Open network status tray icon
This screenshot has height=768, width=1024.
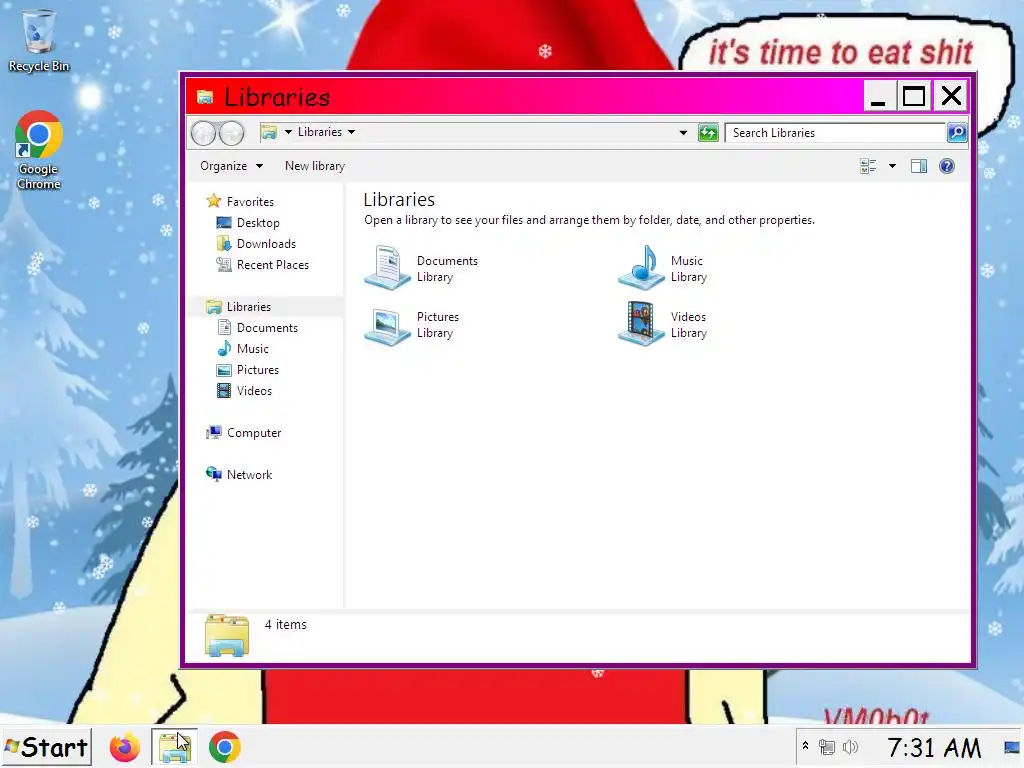pos(827,747)
